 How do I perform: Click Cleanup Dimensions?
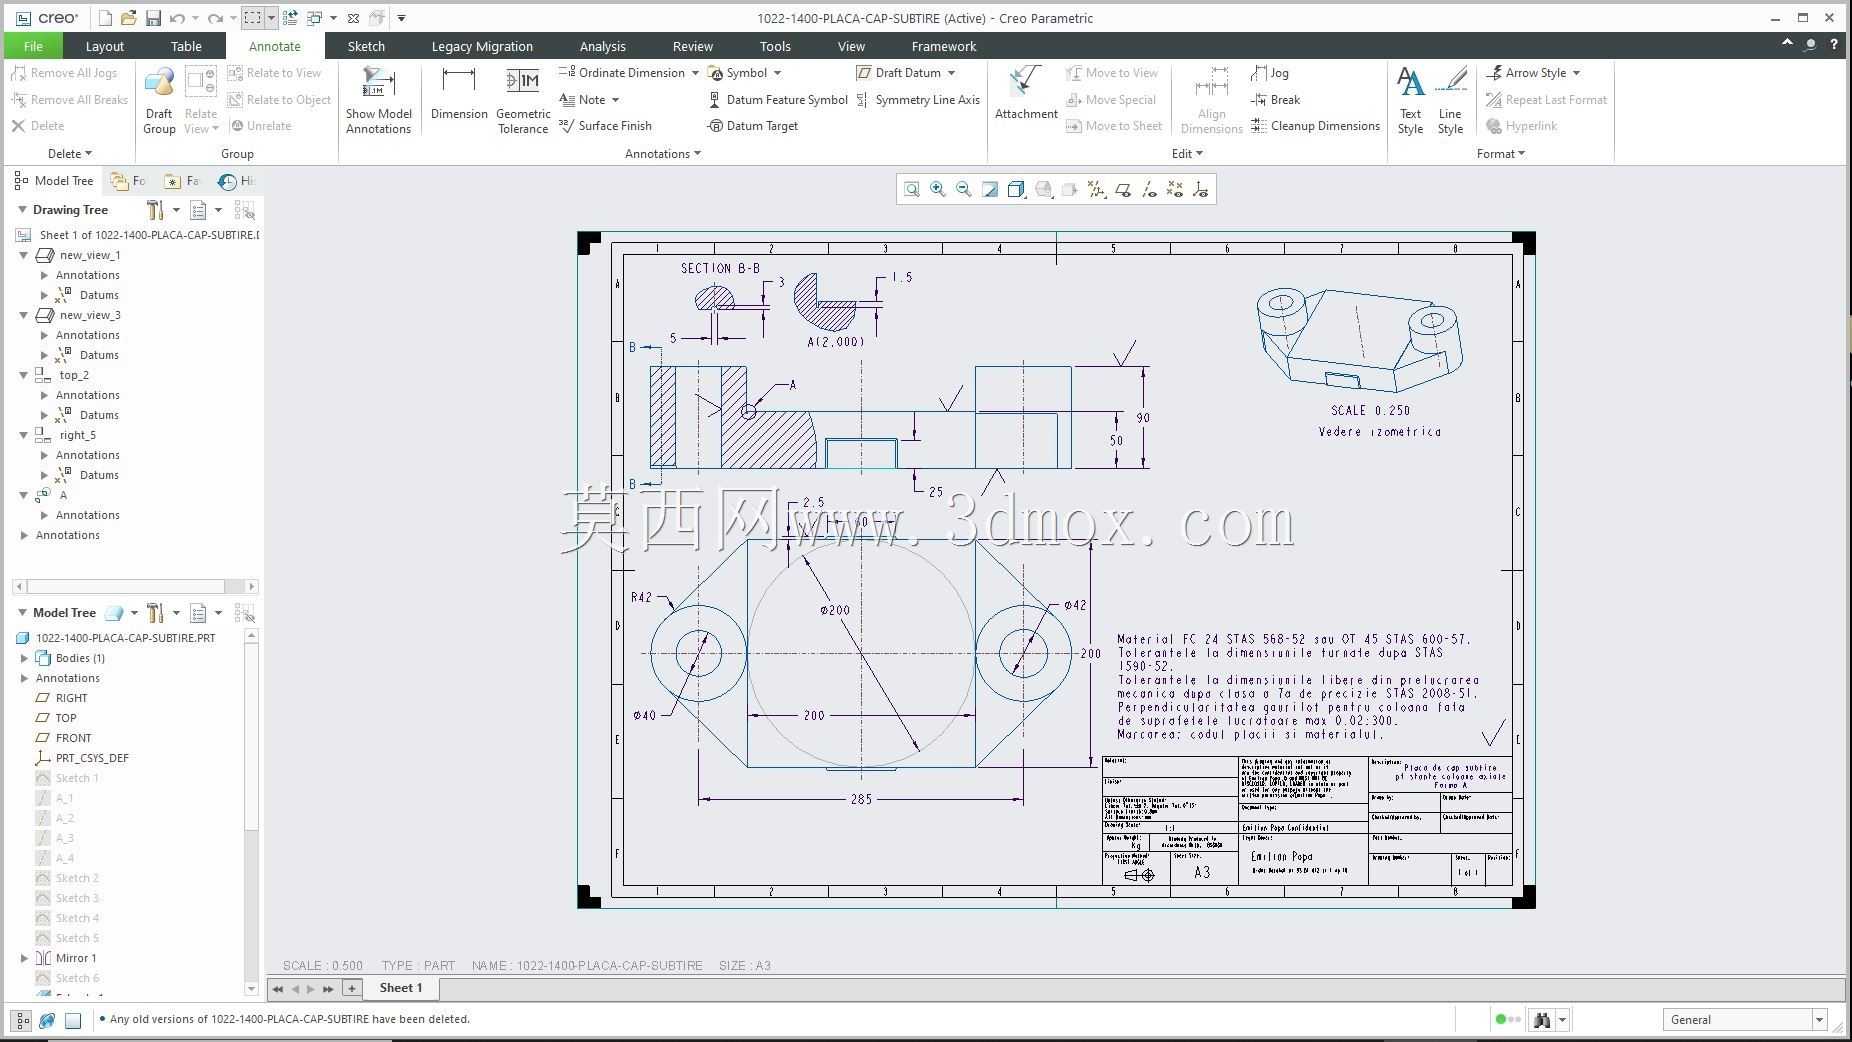pyautogui.click(x=1315, y=126)
